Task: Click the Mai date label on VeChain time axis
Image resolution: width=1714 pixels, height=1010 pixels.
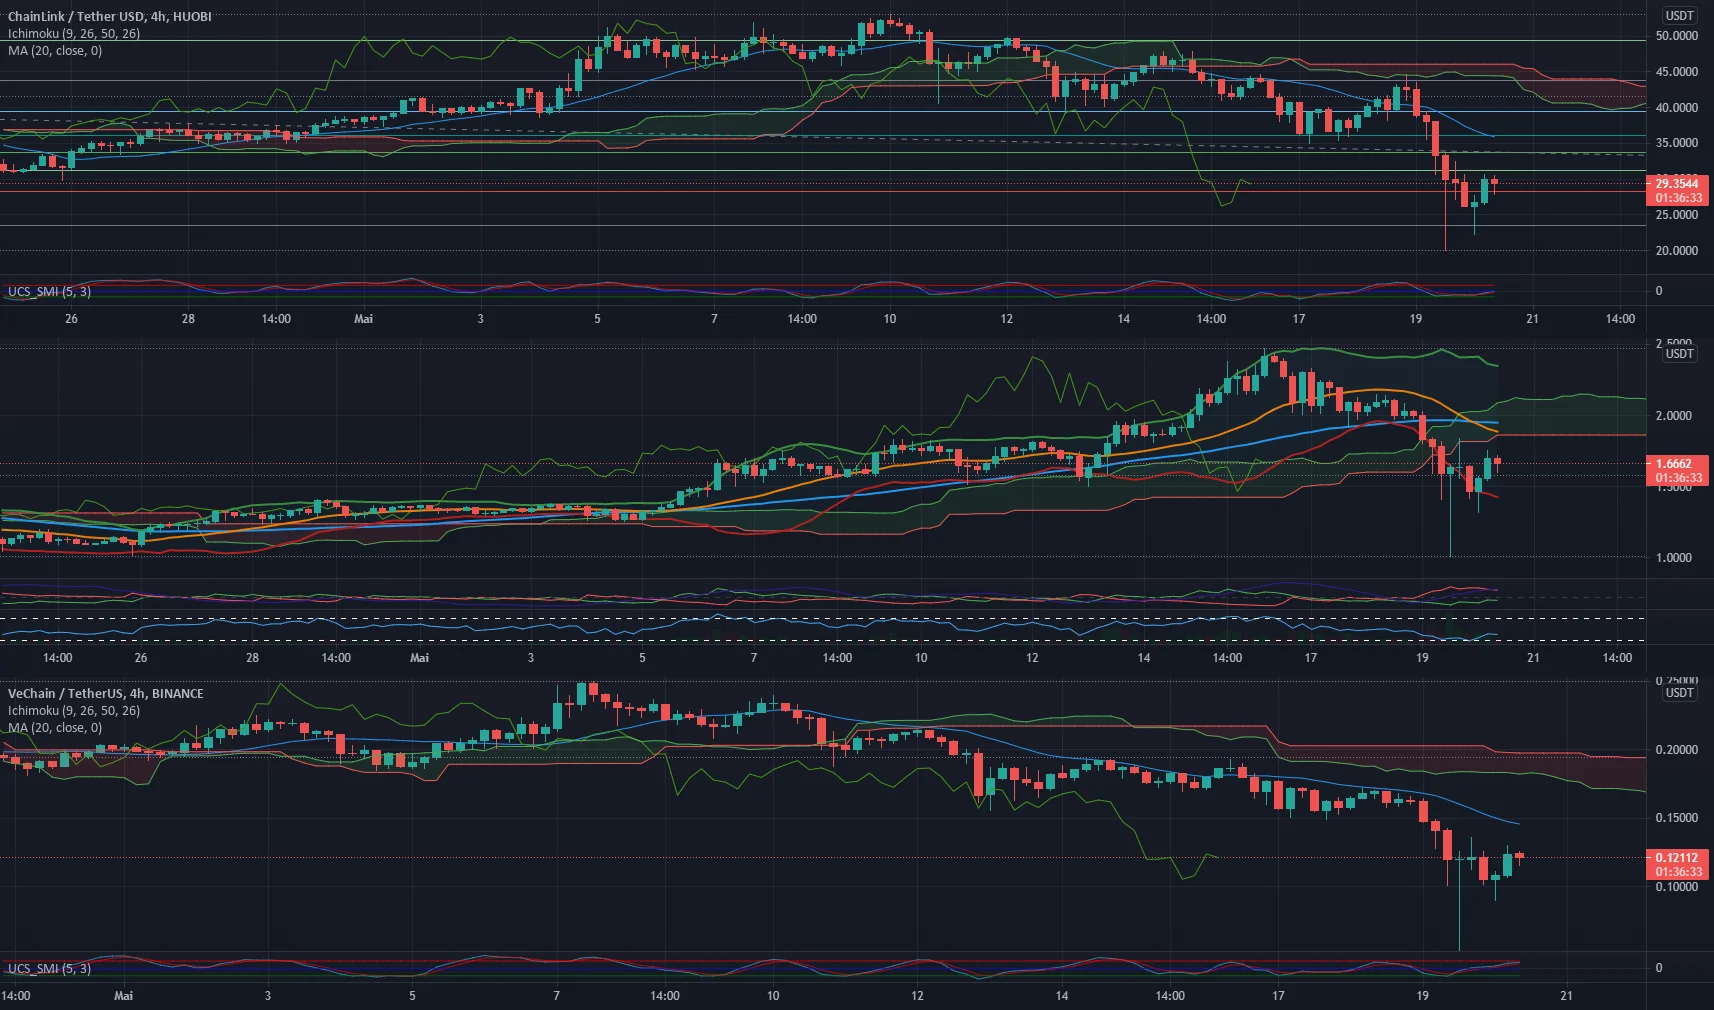Action: point(124,996)
